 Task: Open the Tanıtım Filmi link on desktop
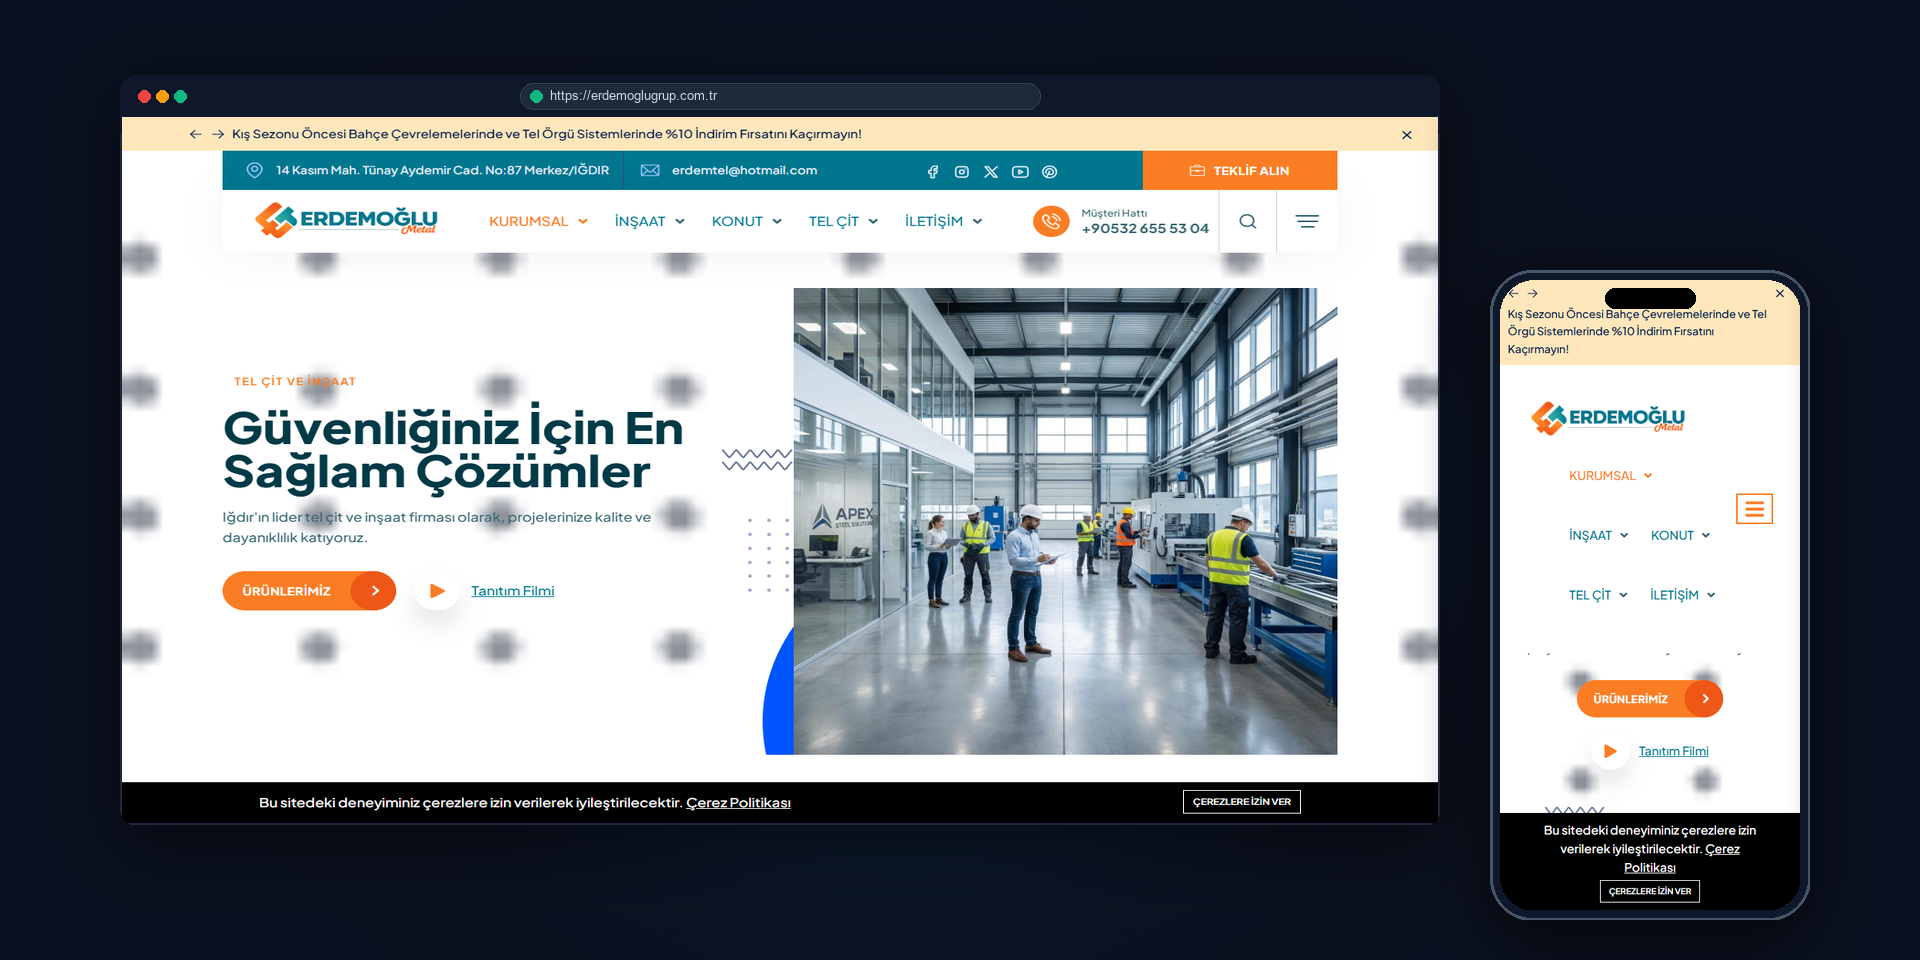[x=512, y=591]
